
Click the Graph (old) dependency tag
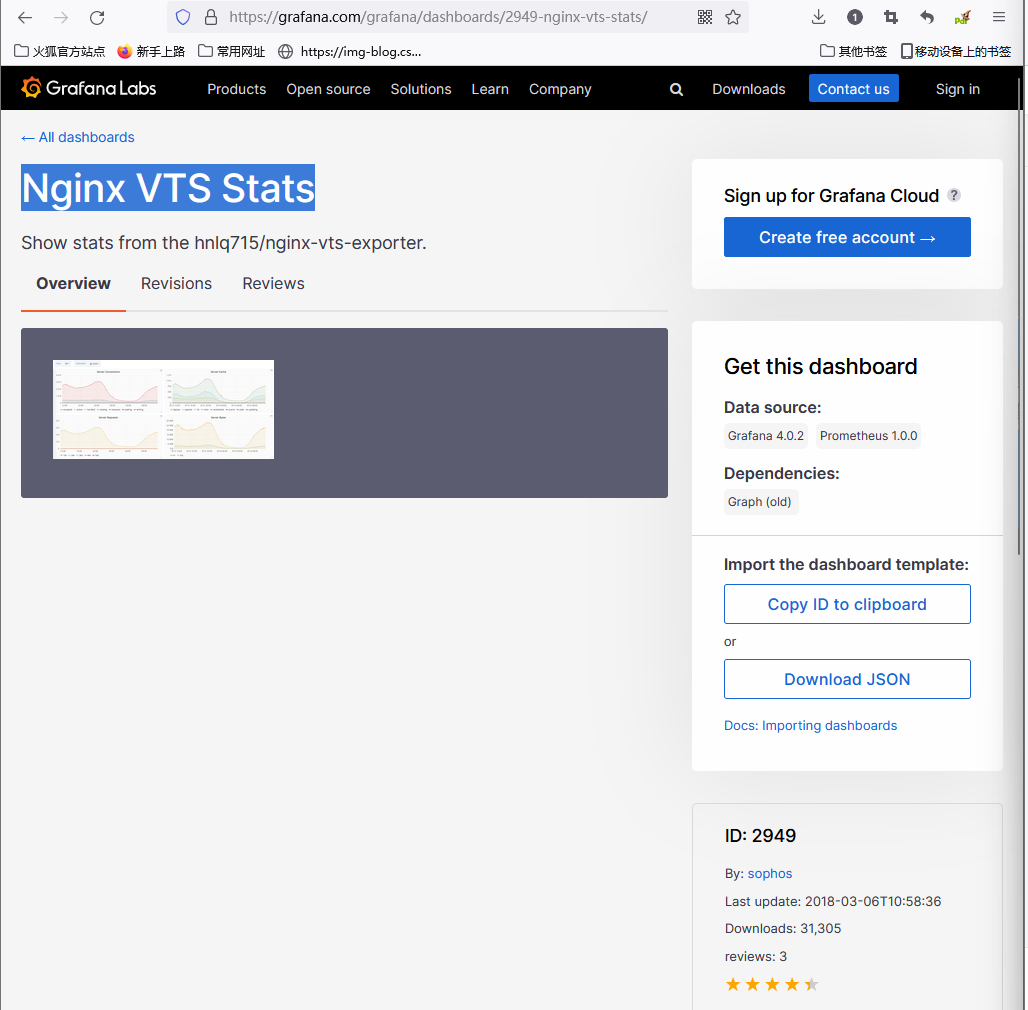pyautogui.click(x=761, y=502)
